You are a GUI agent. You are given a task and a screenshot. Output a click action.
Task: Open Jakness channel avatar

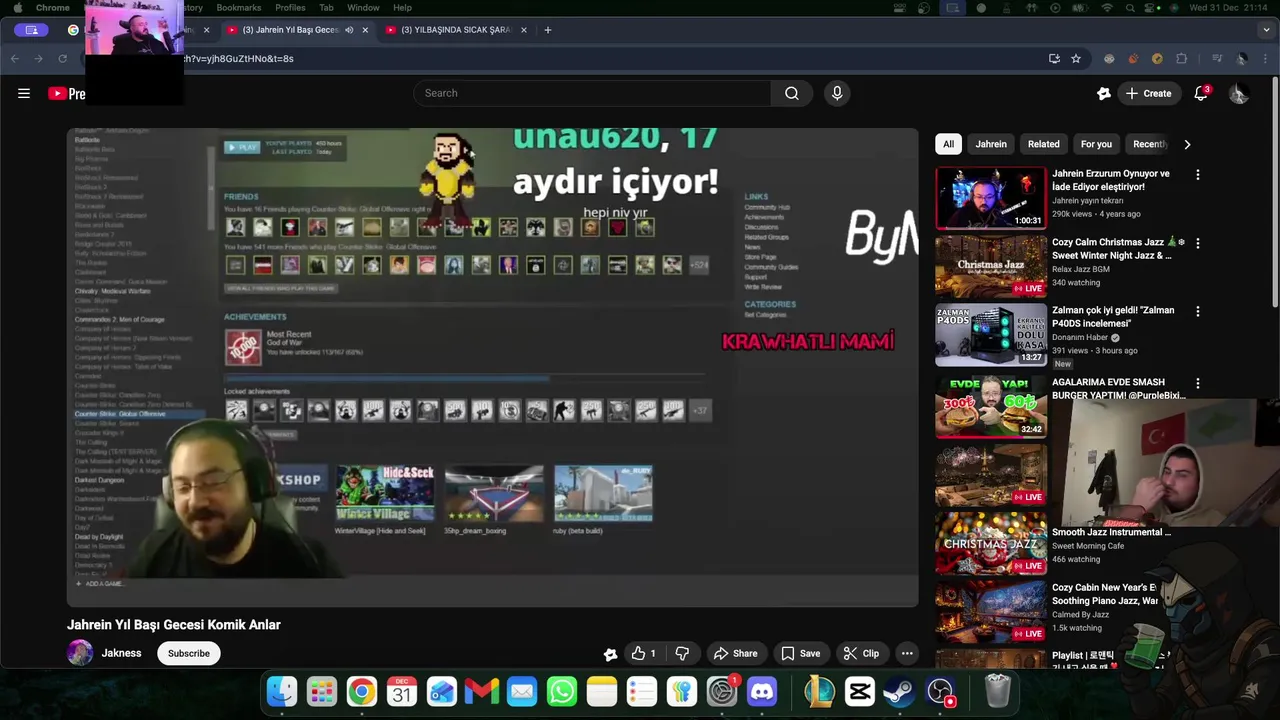pyautogui.click(x=80, y=653)
